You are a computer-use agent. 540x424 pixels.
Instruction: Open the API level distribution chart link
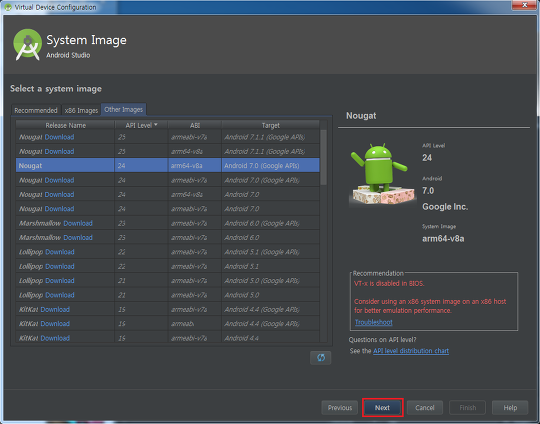411,351
